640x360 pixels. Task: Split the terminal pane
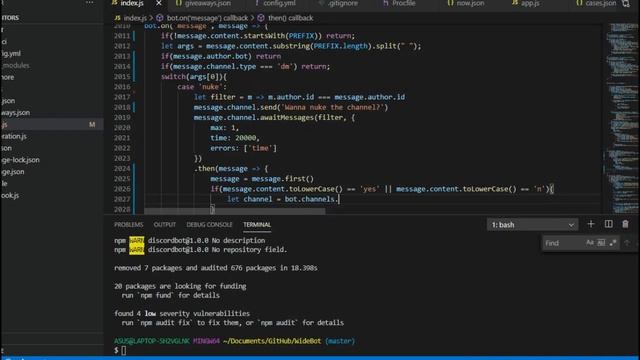click(x=609, y=224)
